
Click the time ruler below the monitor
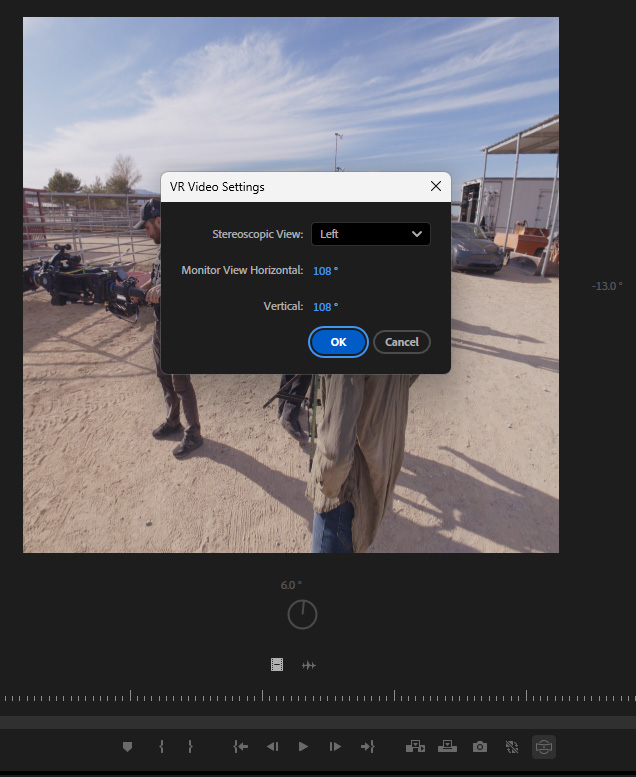318,696
